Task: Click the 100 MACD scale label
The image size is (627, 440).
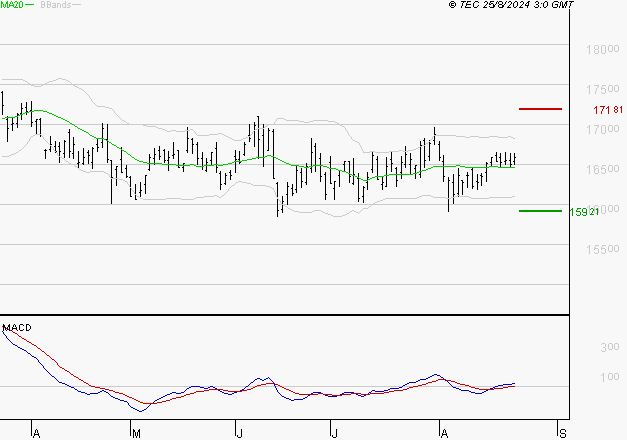Action: click(x=610, y=377)
